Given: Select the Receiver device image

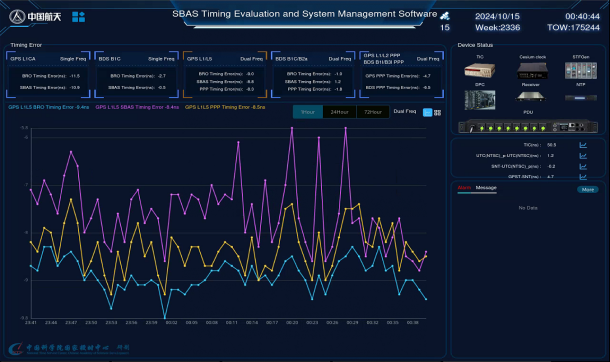Looking at the screenshot, I should [530, 97].
